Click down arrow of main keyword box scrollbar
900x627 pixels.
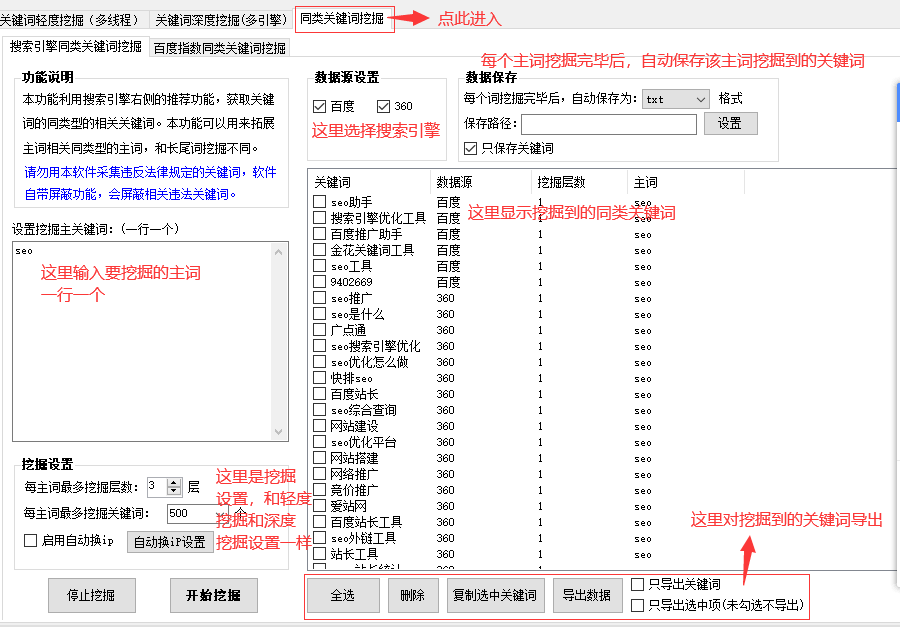pos(278,432)
